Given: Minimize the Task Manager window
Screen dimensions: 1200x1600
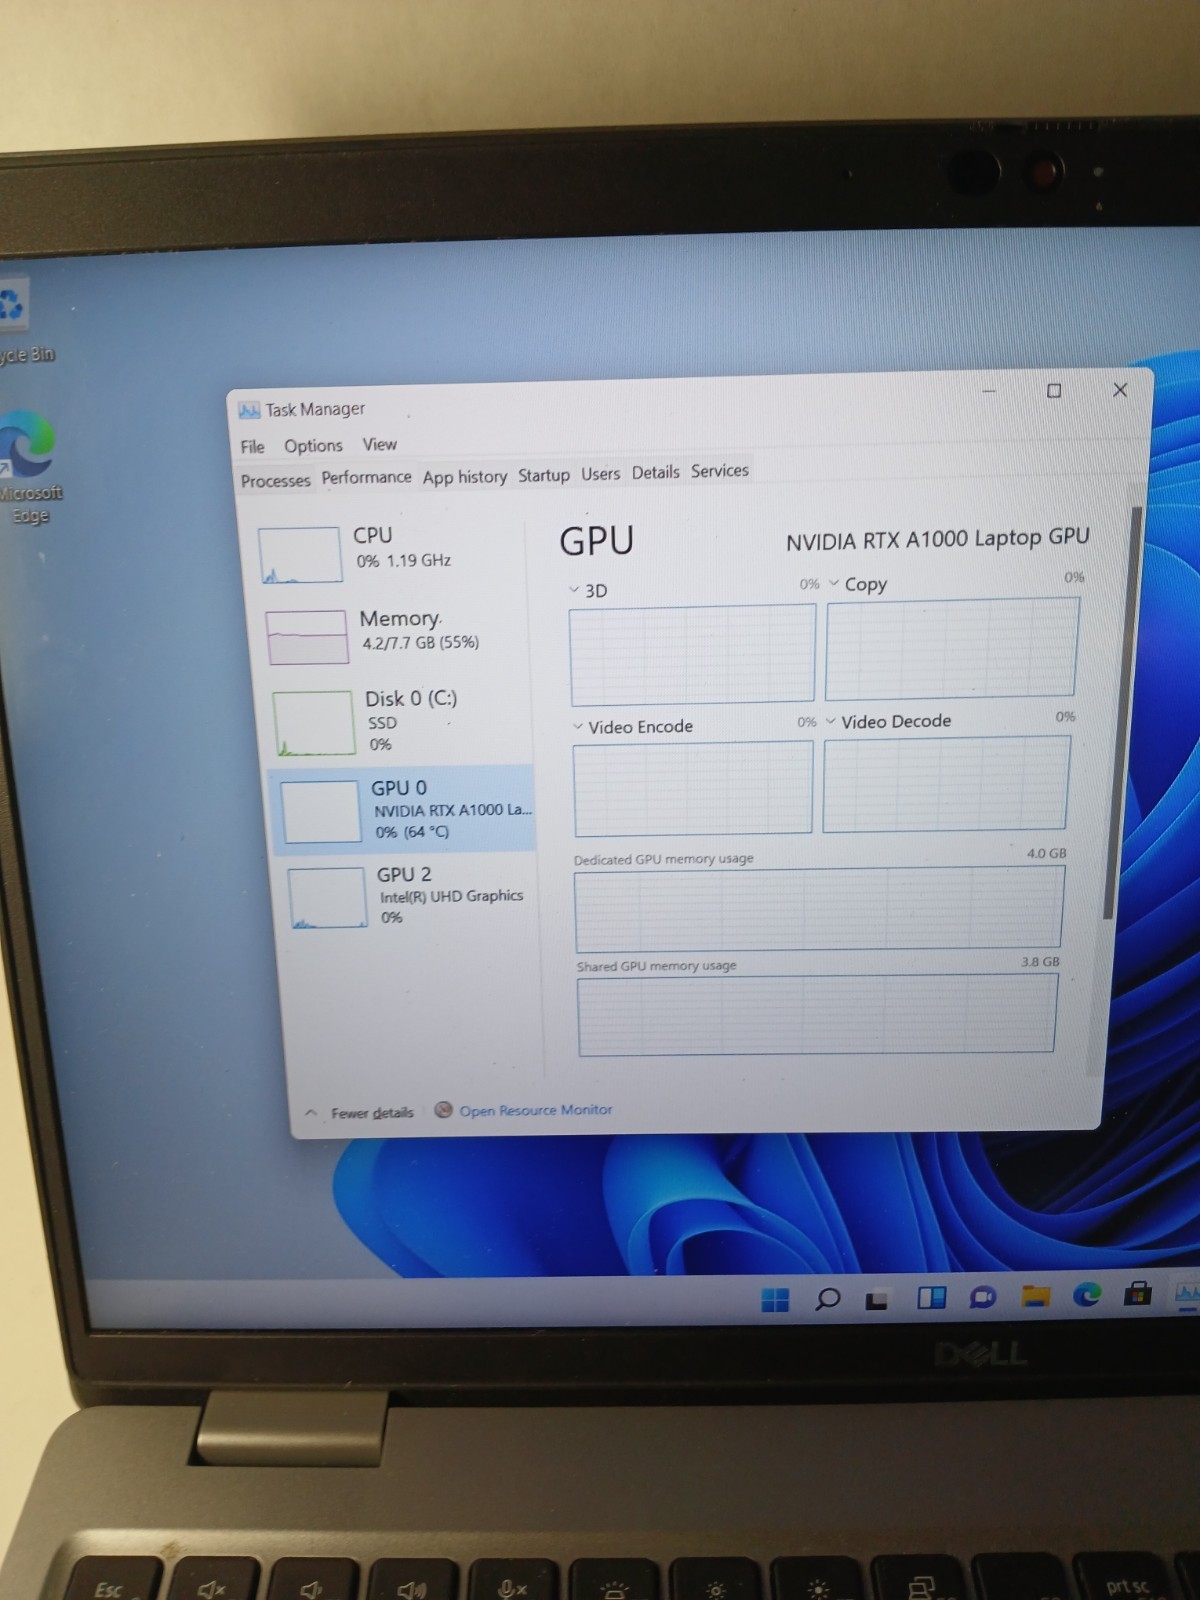Looking at the screenshot, I should 989,392.
